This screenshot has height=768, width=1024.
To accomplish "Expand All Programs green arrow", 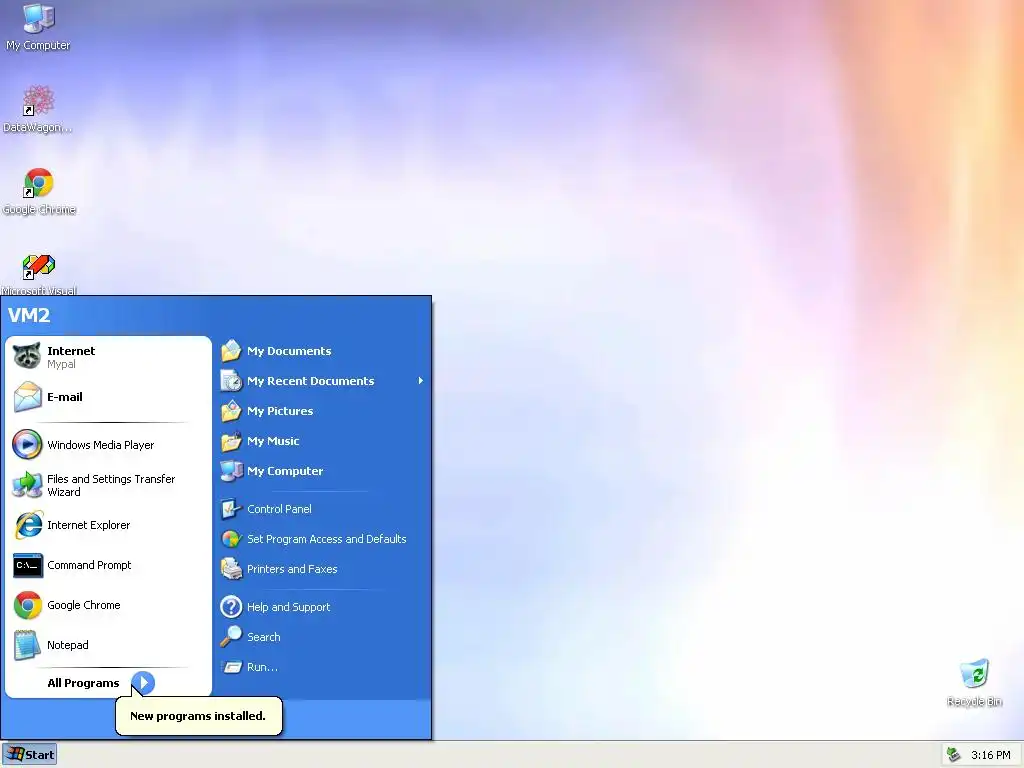I will [143, 683].
